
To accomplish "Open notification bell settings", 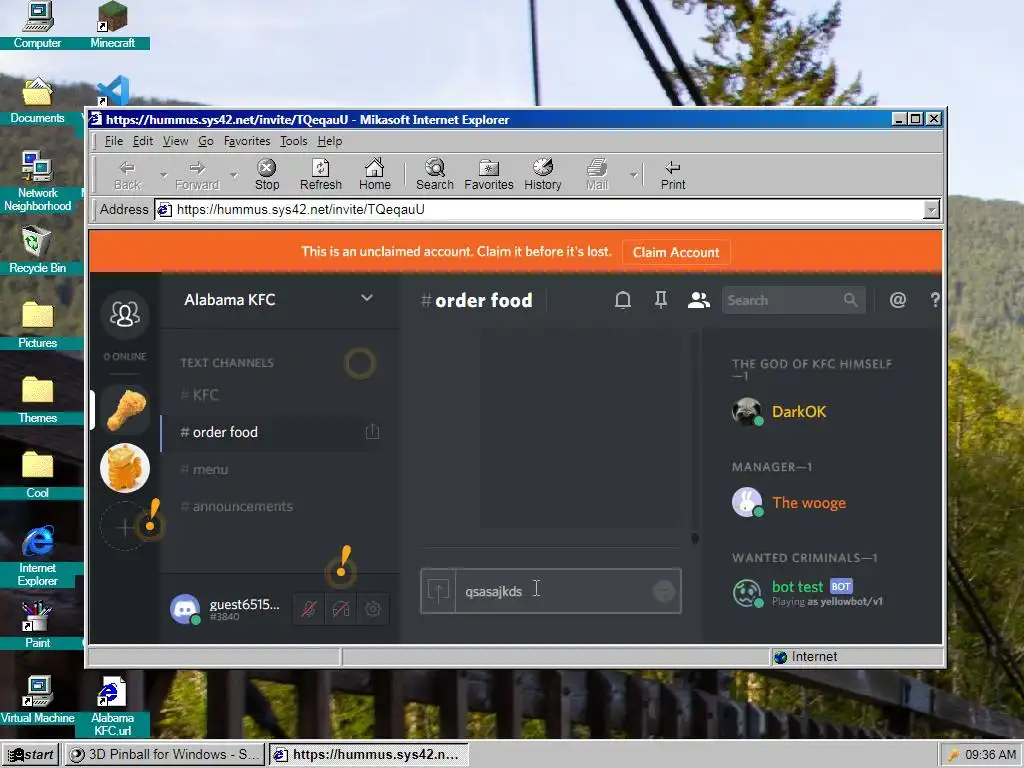I will (x=623, y=300).
